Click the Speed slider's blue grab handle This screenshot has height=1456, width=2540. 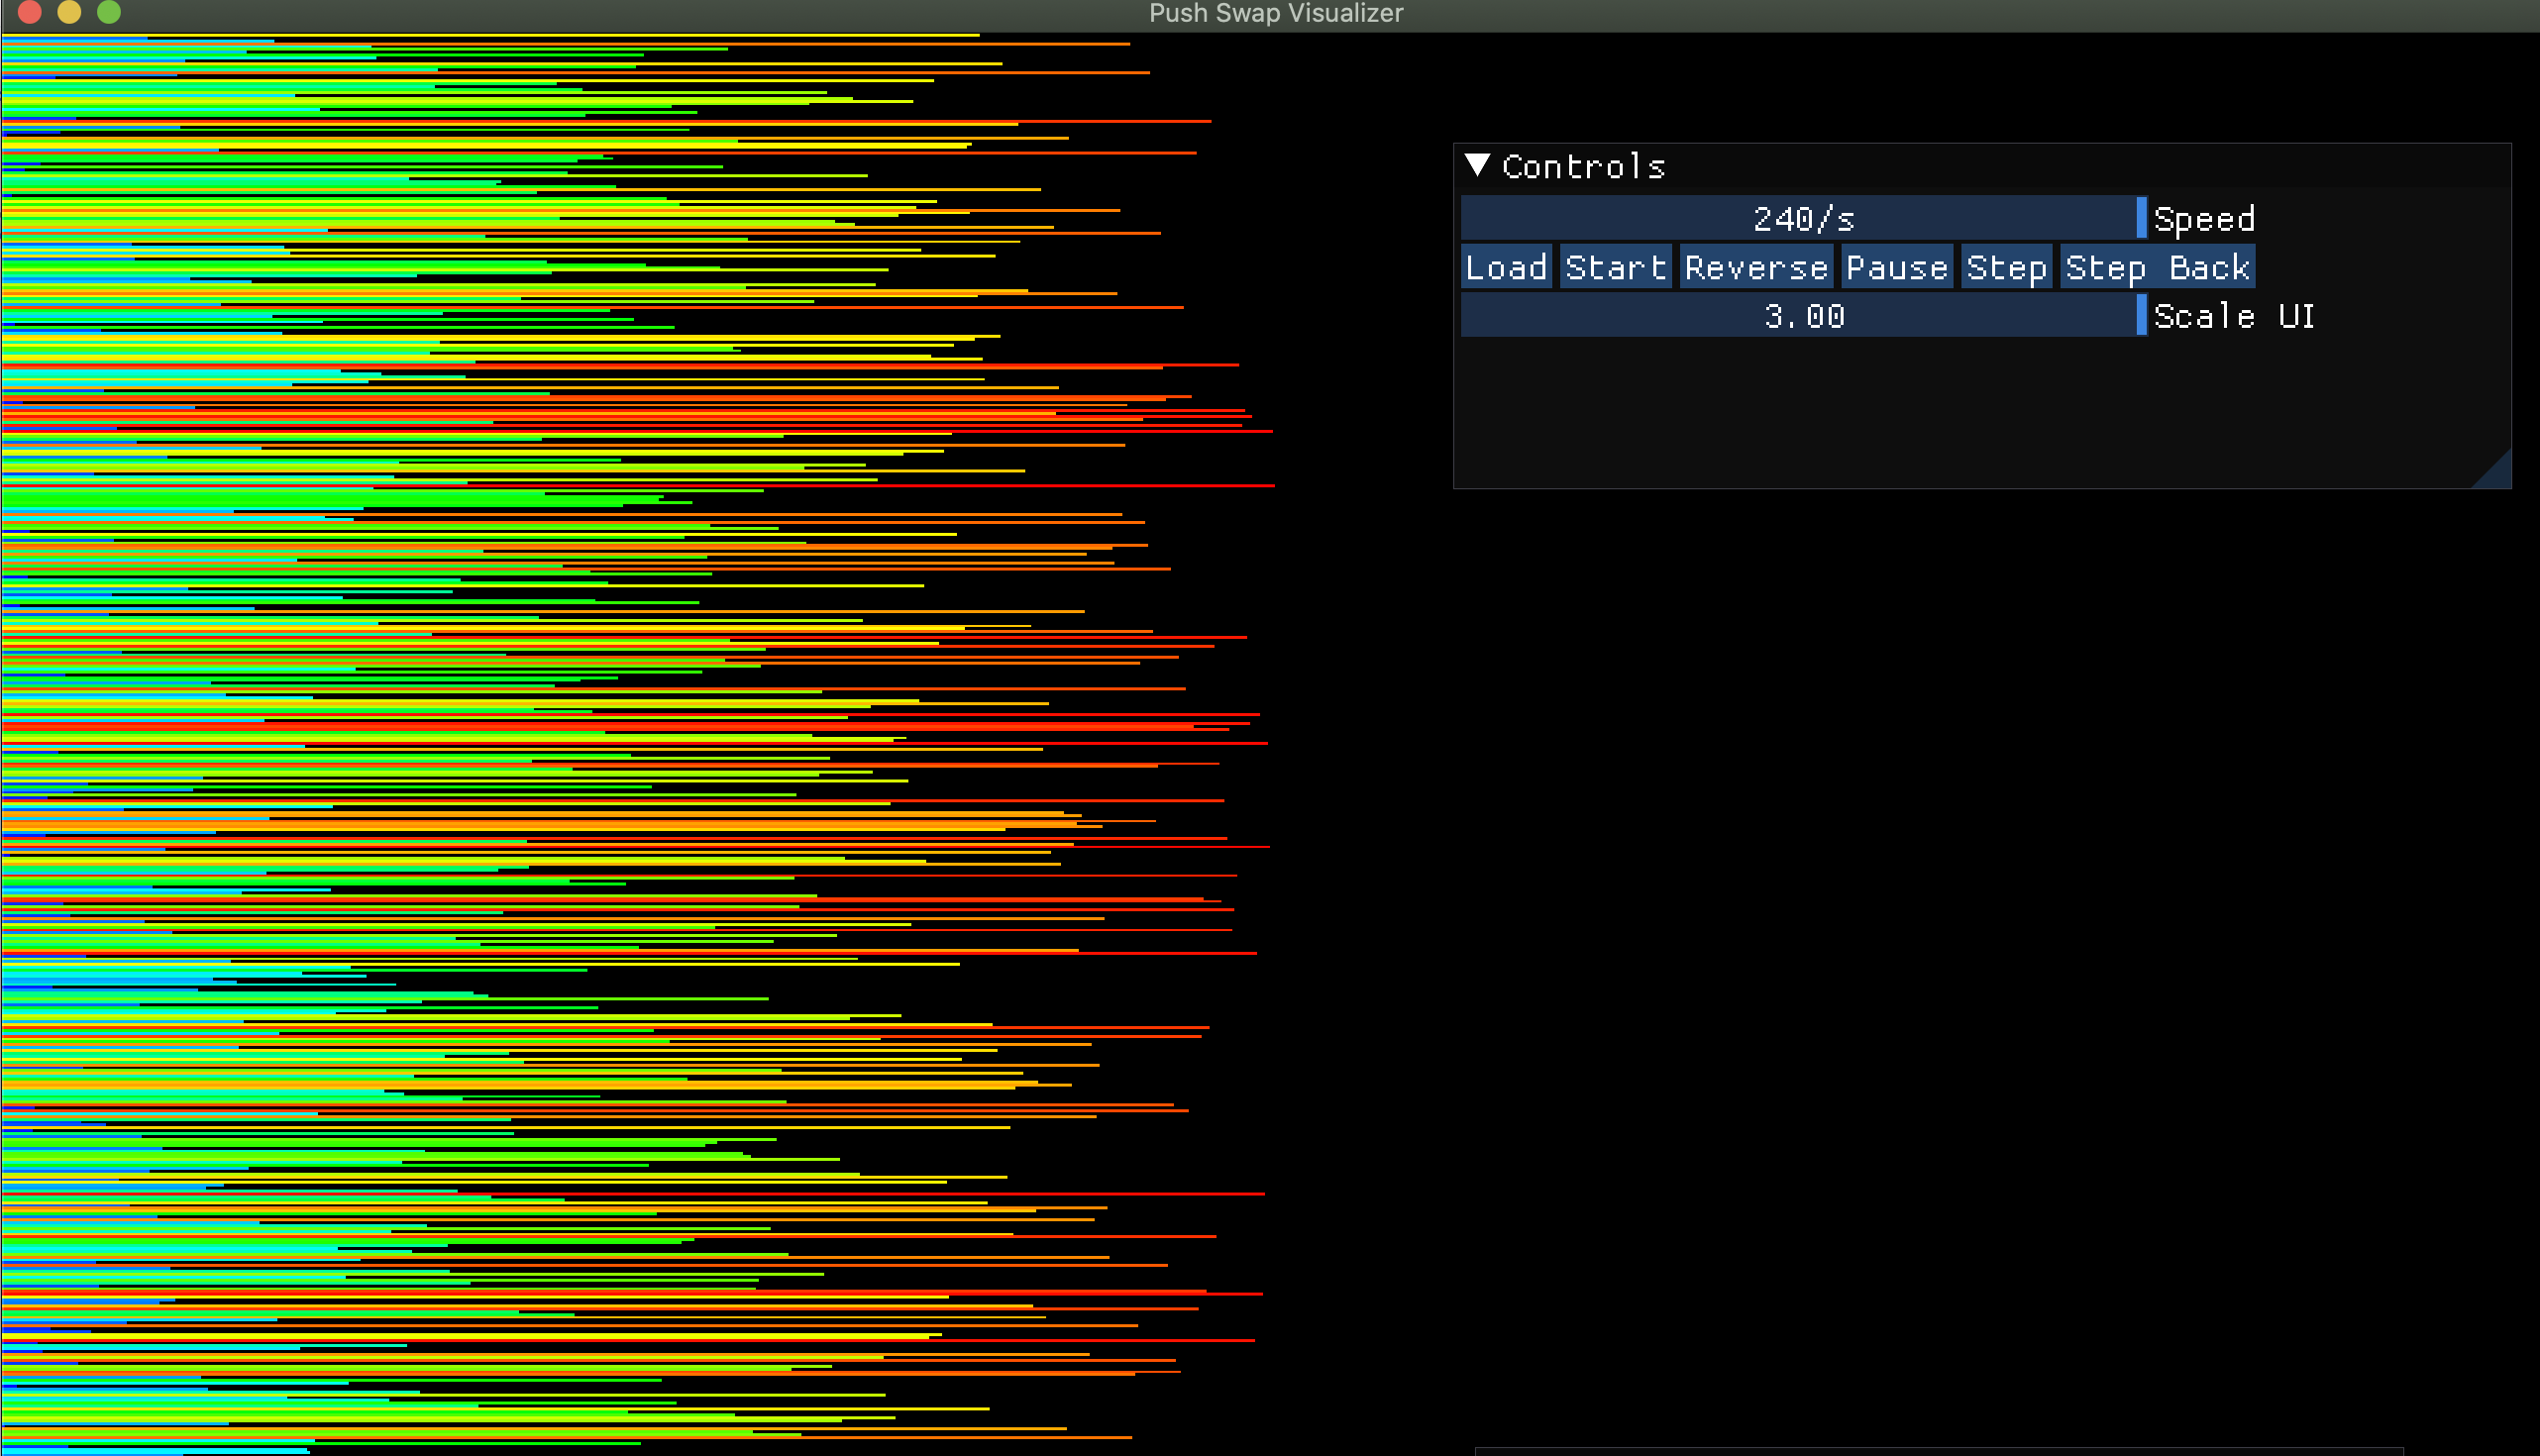point(2141,218)
